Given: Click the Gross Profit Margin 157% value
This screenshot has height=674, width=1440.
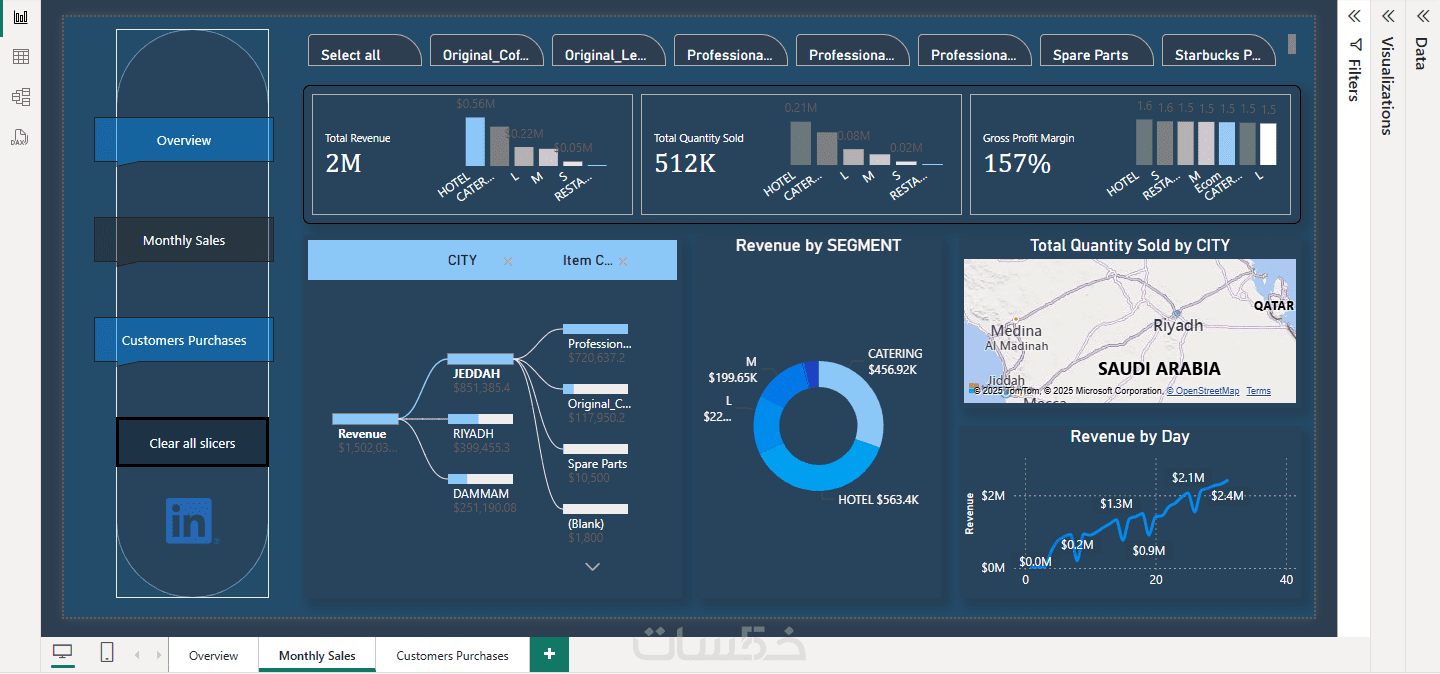Looking at the screenshot, I should point(1017,163).
